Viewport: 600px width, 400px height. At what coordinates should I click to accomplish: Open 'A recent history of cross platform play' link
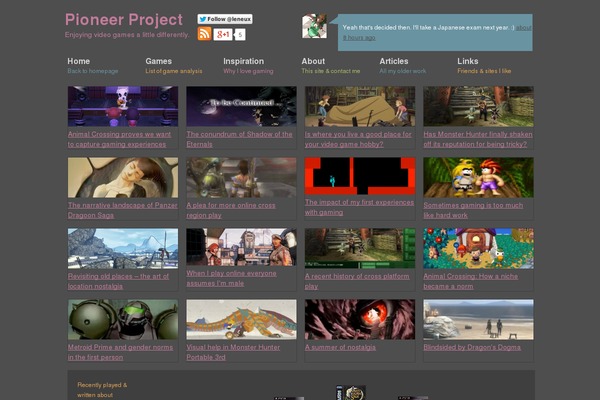(x=357, y=281)
